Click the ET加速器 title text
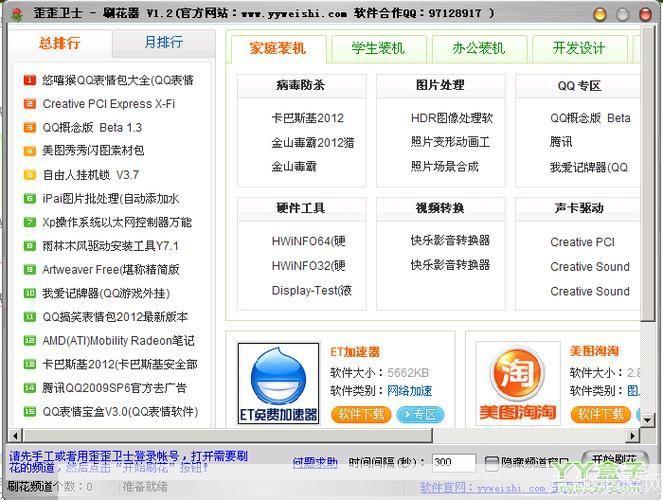This screenshot has width=663, height=500. [x=355, y=352]
